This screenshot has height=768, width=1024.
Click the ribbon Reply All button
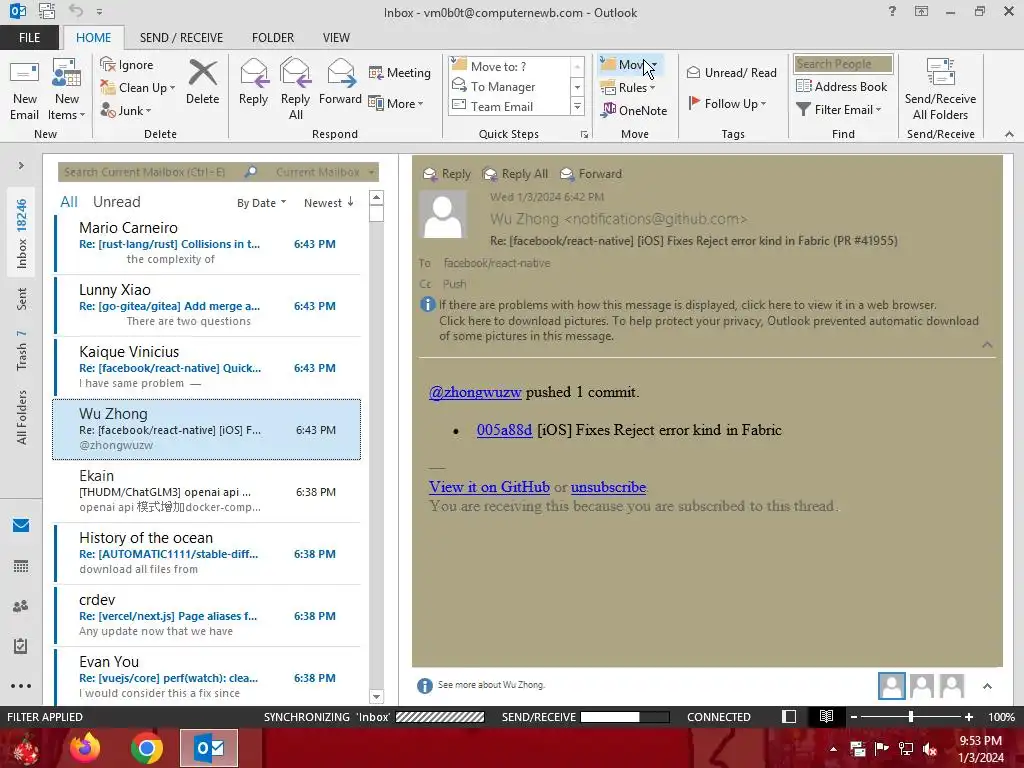click(x=295, y=89)
